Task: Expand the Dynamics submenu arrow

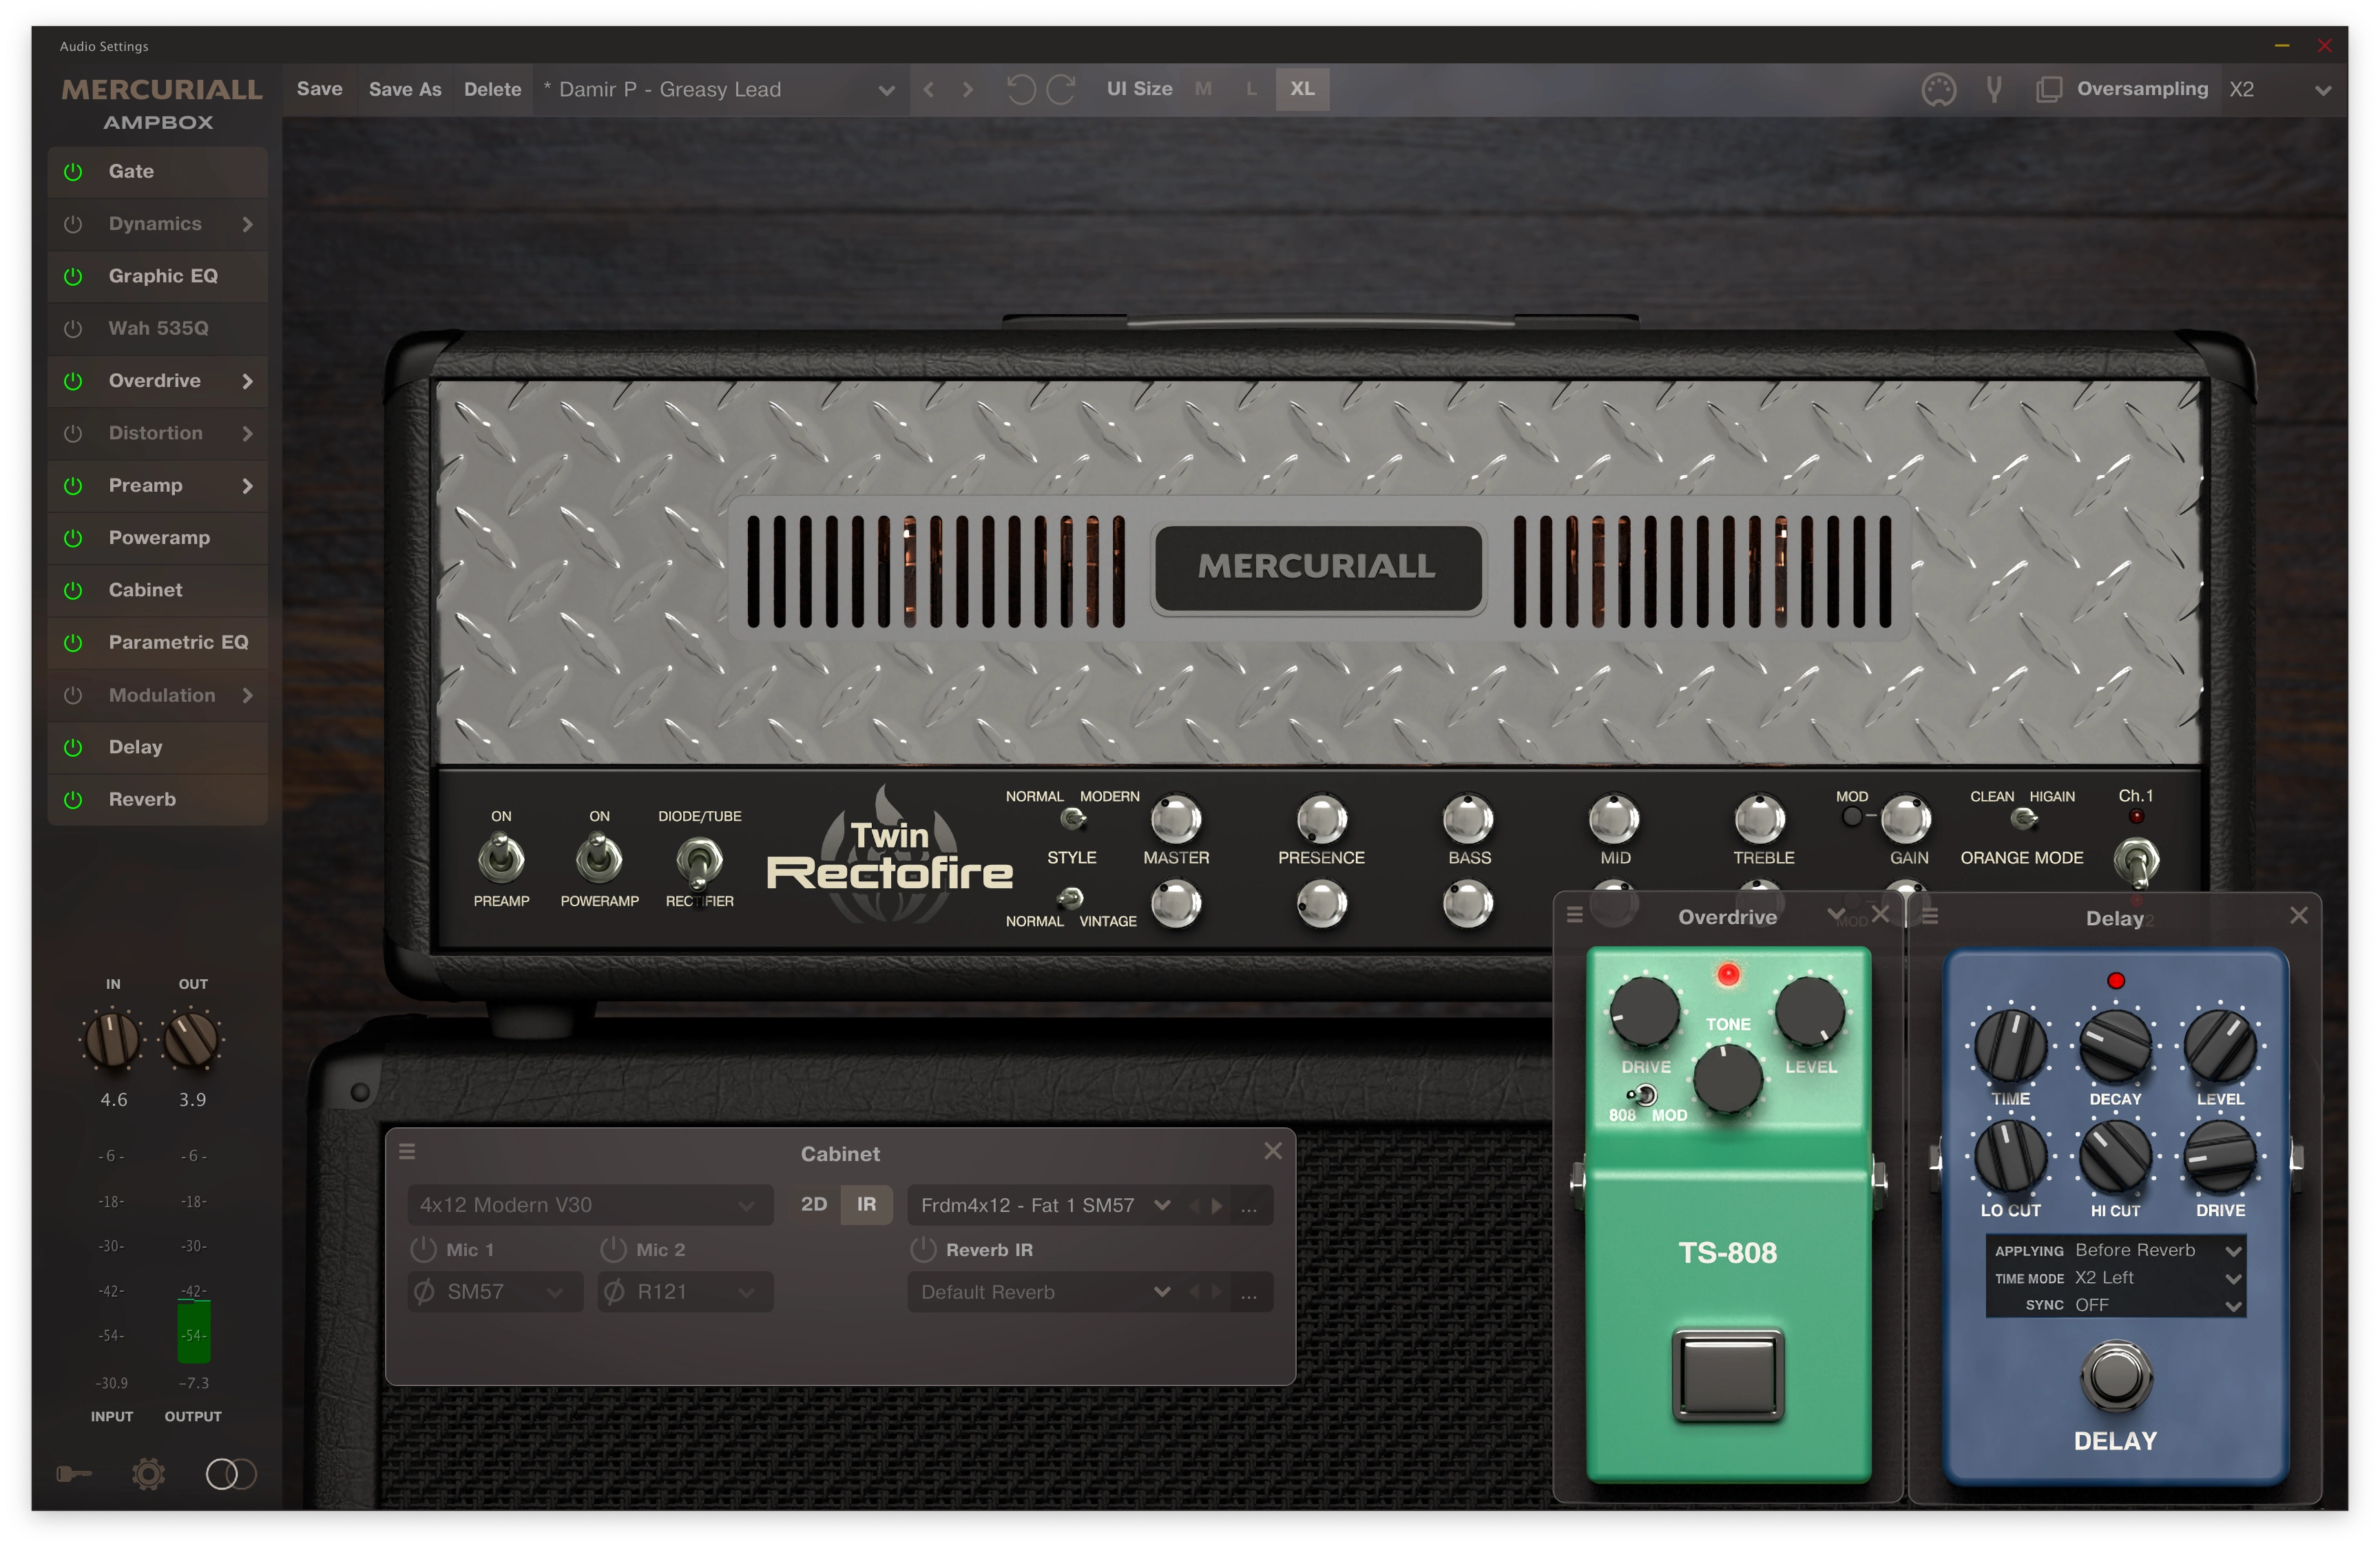Action: (247, 224)
